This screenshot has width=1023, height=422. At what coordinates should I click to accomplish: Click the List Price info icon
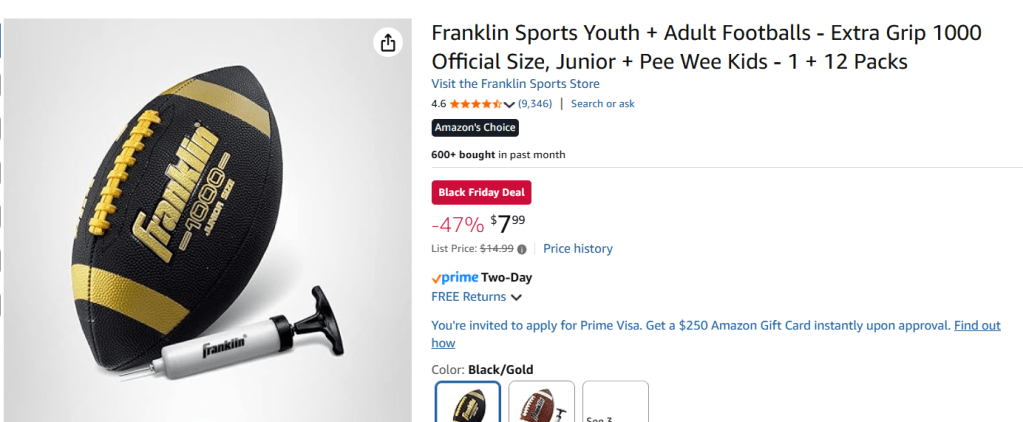(522, 249)
